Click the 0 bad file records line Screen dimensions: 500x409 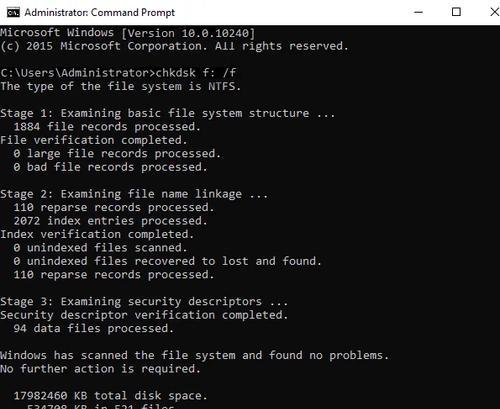pos(110,167)
